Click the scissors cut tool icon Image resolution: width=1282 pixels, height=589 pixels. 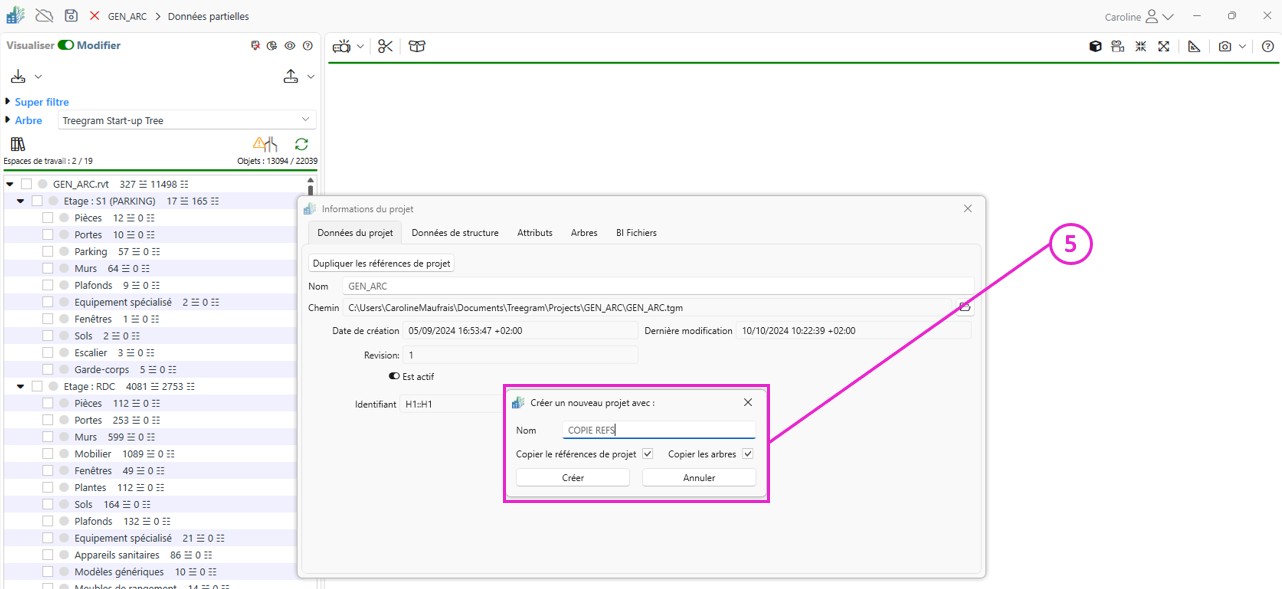(x=385, y=46)
